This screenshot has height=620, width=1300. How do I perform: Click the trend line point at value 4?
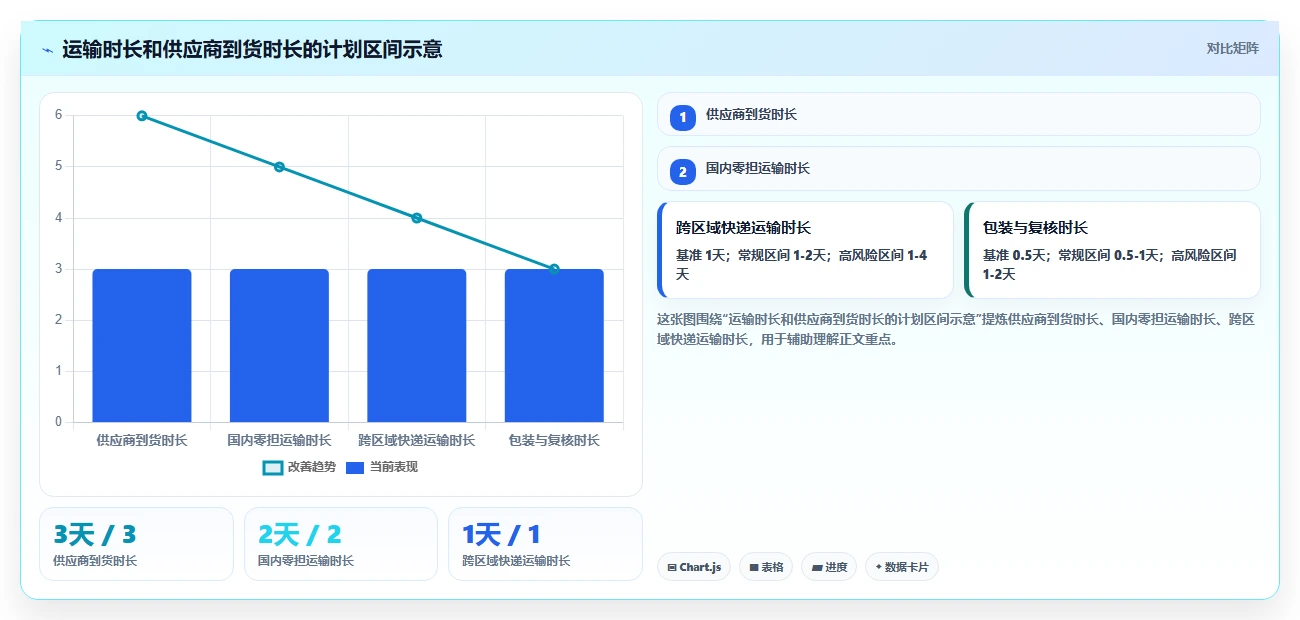point(417,218)
